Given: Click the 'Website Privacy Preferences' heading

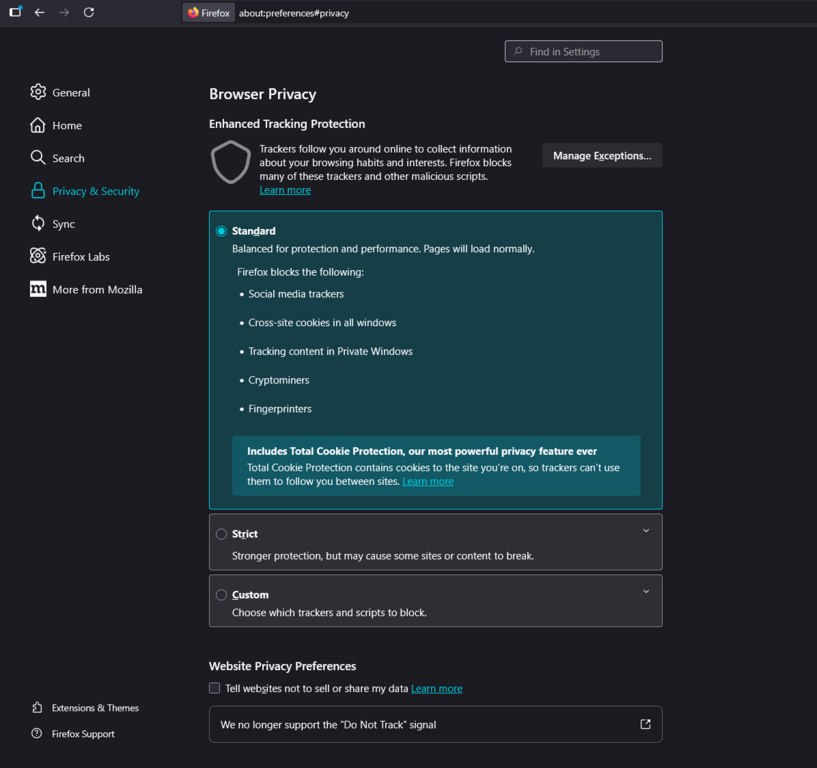Looking at the screenshot, I should [282, 666].
